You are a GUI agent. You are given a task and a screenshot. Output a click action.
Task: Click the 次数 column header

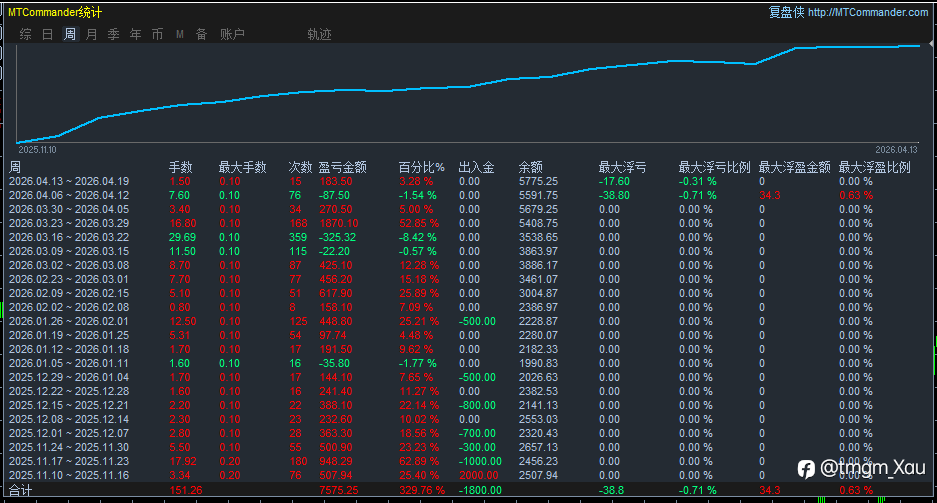click(x=301, y=167)
